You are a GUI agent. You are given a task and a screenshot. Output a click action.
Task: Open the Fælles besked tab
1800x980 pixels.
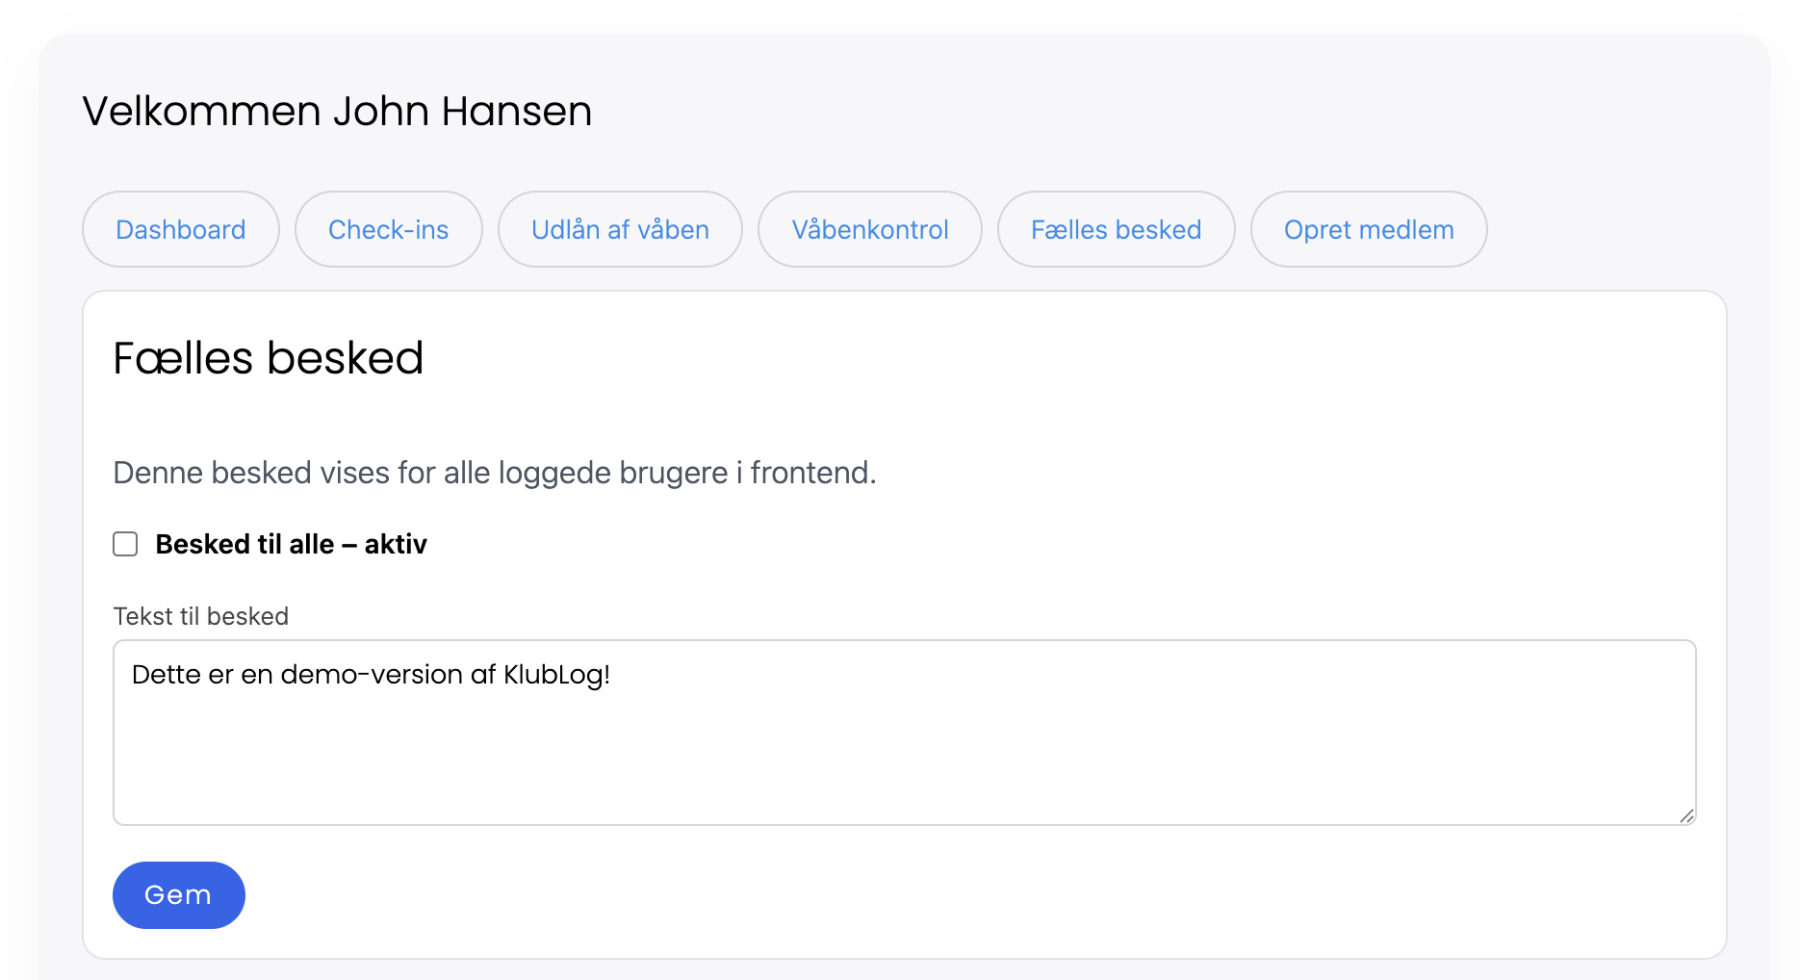(x=1116, y=230)
